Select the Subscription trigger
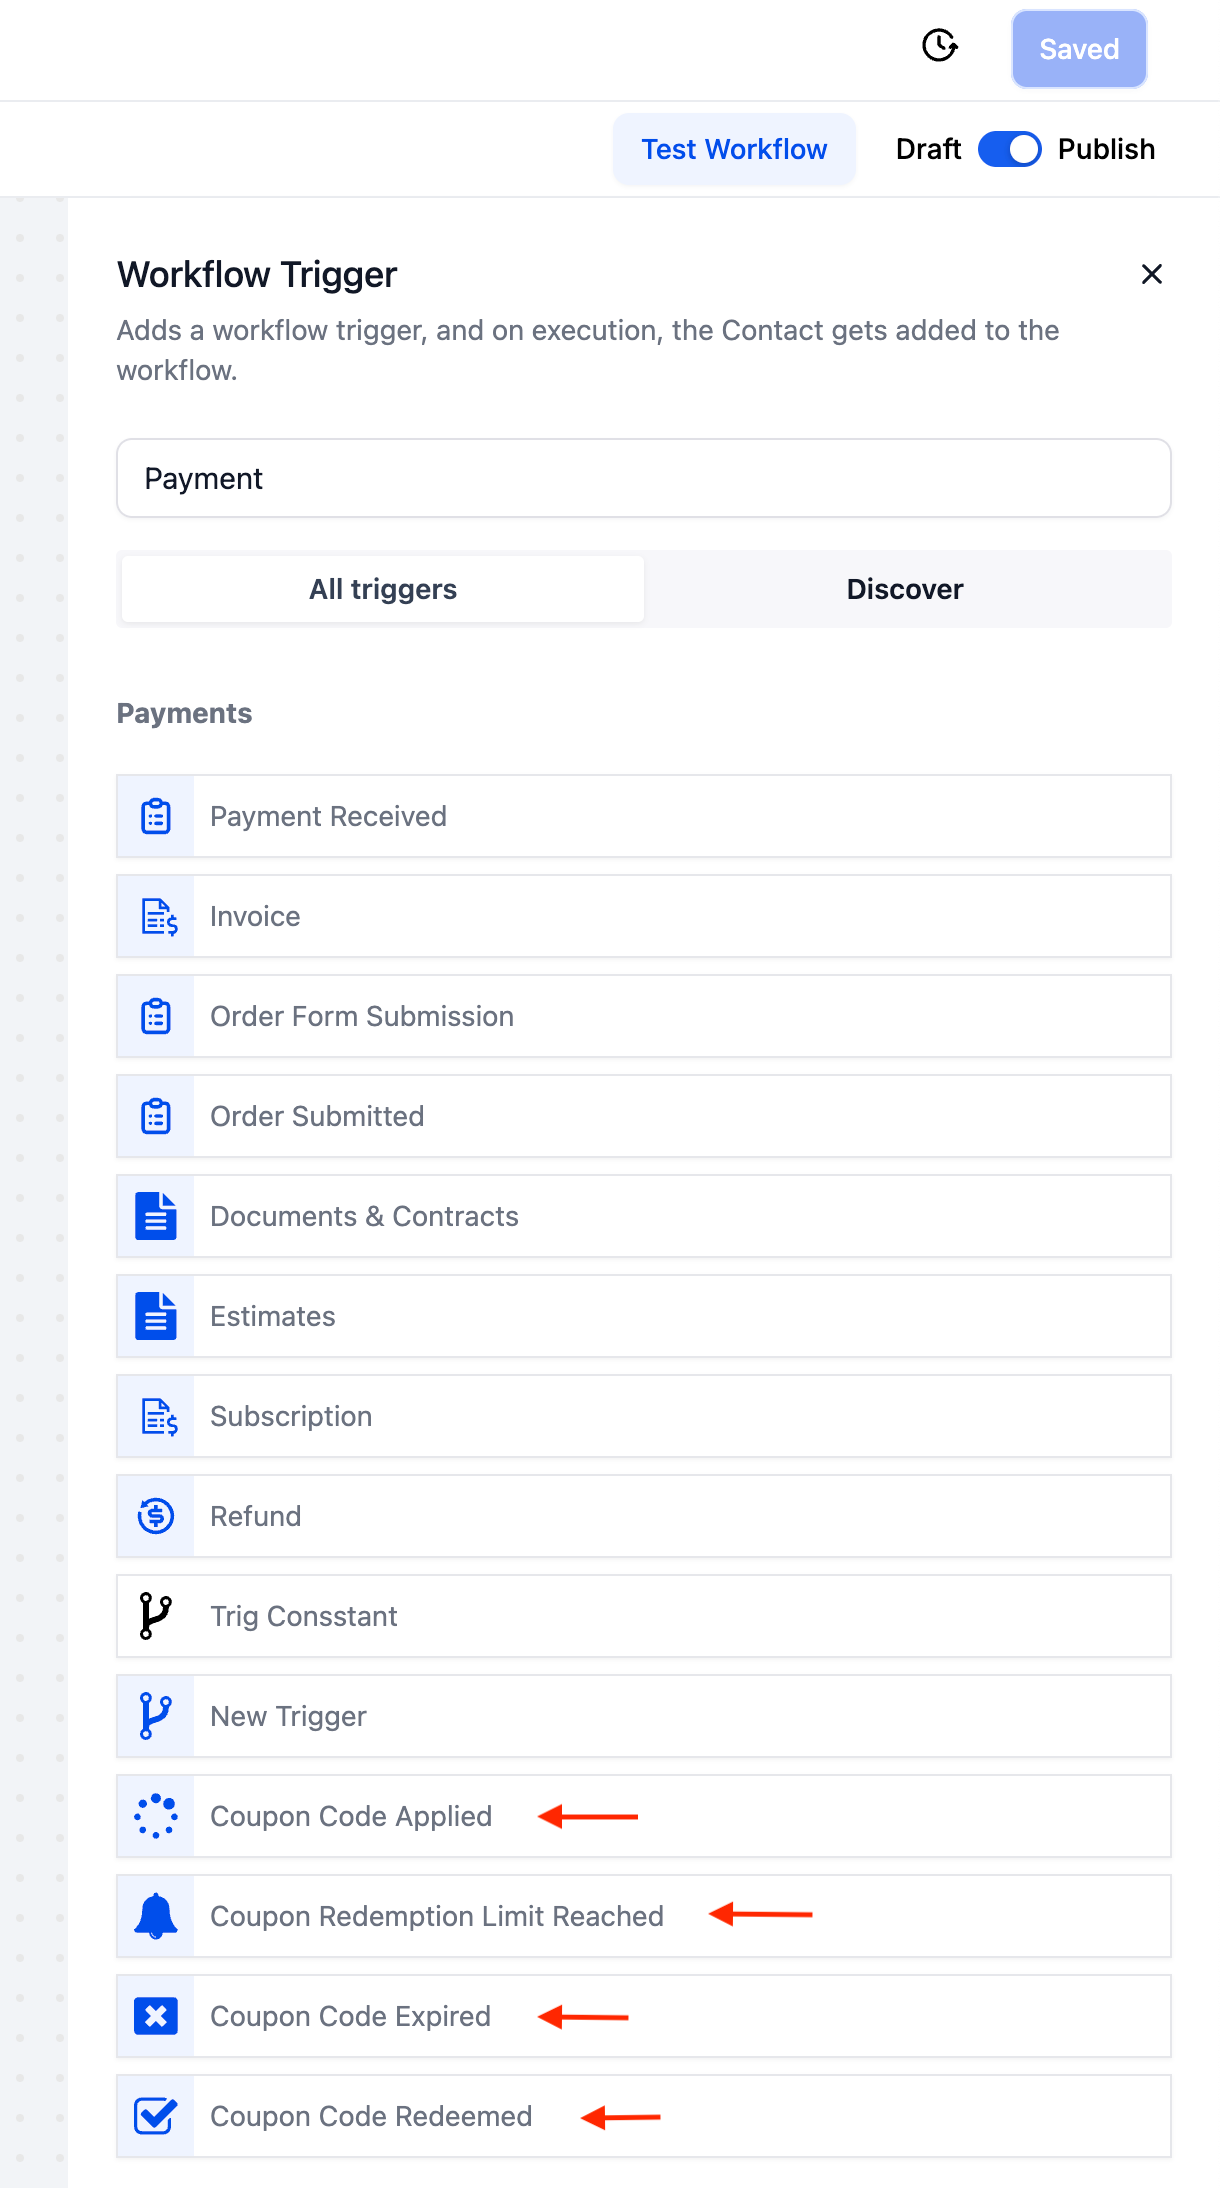 (x=291, y=1416)
